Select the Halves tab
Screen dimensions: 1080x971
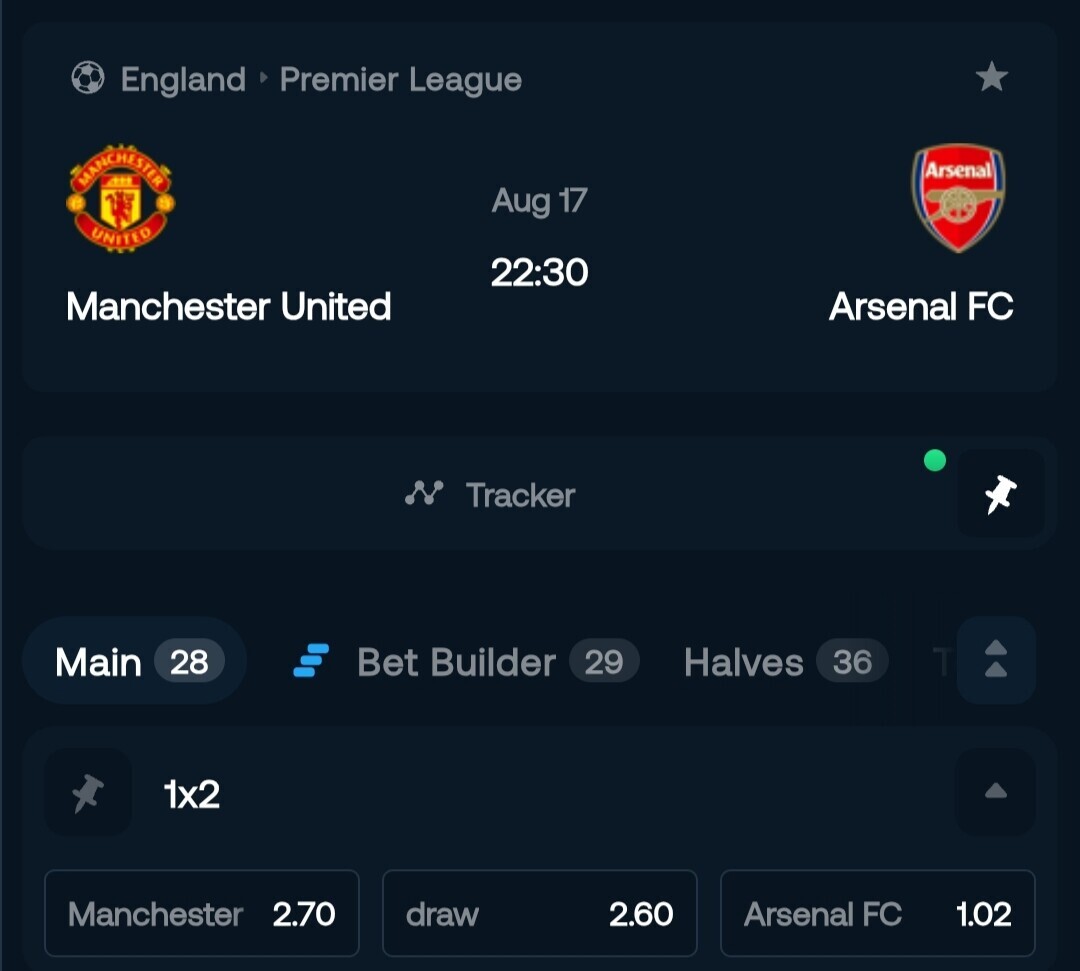pyautogui.click(x=786, y=662)
